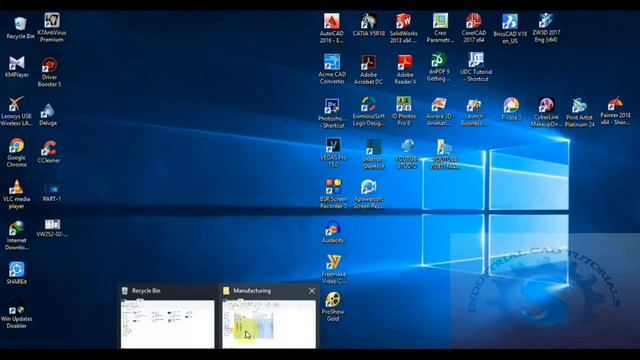Launch Print Artist Platinum 24 icon
Viewport: 640px width, 360px height.
pyautogui.click(x=580, y=112)
